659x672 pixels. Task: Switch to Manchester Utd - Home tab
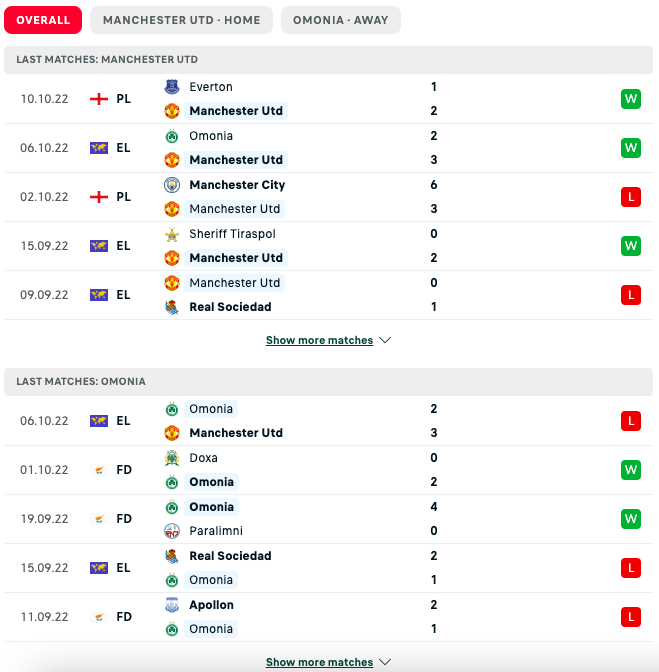[x=181, y=20]
